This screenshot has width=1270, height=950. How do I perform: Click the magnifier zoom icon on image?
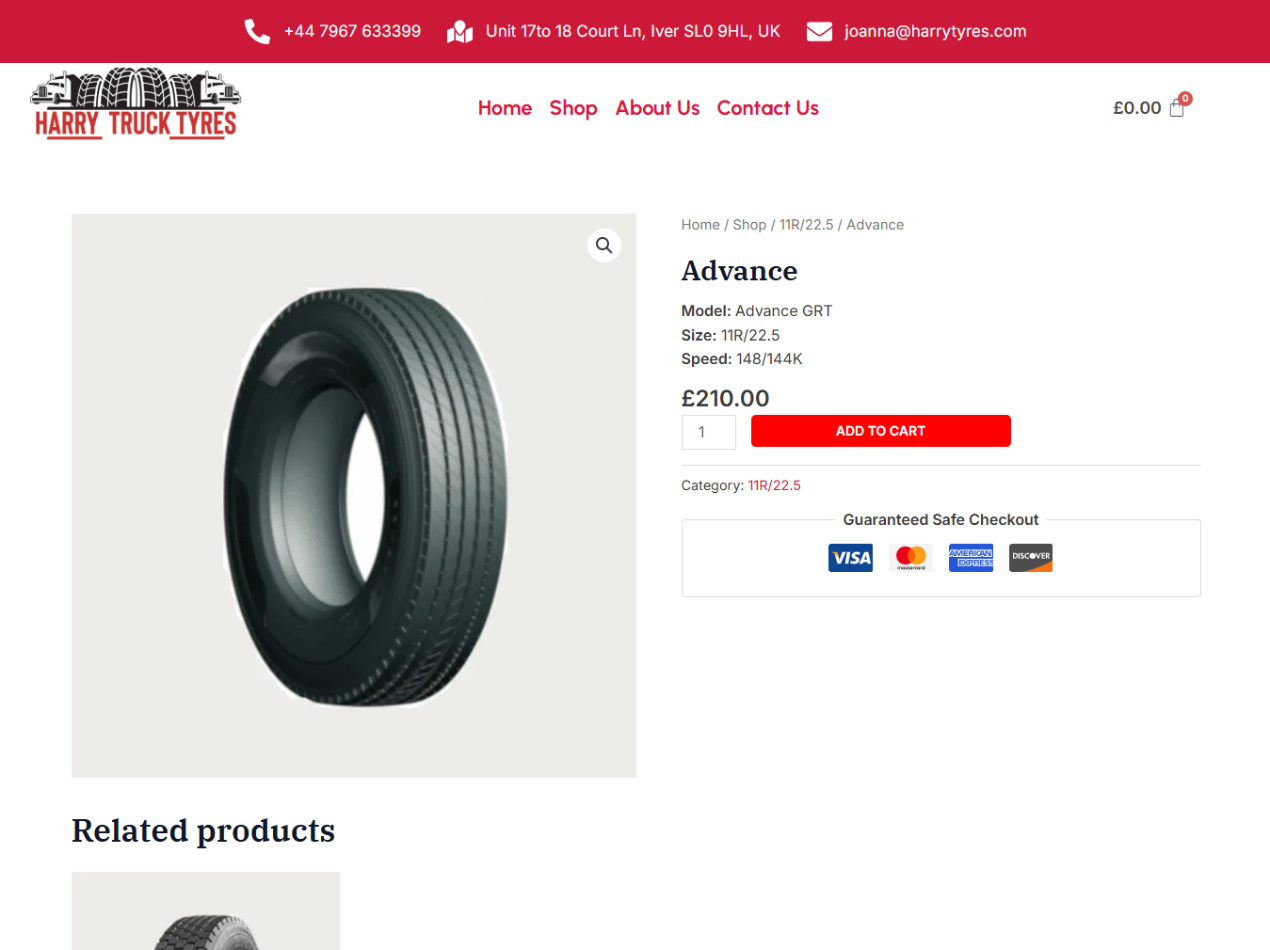click(604, 245)
